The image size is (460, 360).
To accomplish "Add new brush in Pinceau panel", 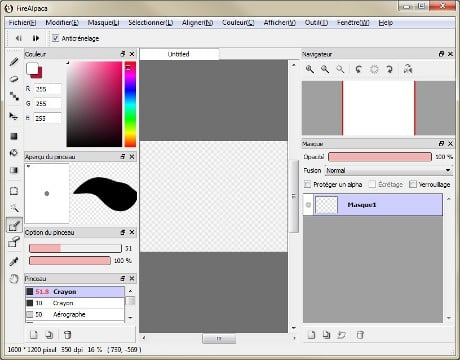I will pyautogui.click(x=34, y=334).
